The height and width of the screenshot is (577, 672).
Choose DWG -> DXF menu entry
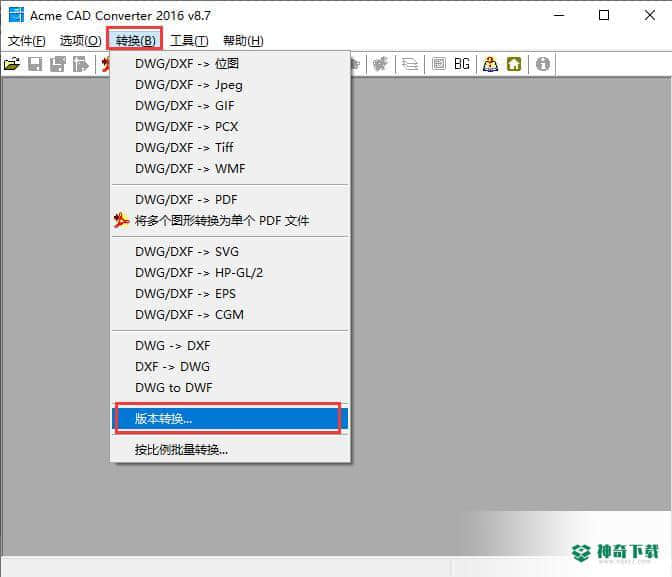pos(230,346)
